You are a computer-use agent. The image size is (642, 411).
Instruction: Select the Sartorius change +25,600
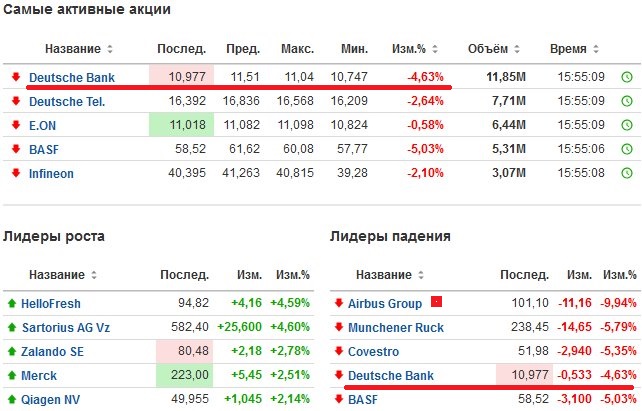click(x=240, y=327)
